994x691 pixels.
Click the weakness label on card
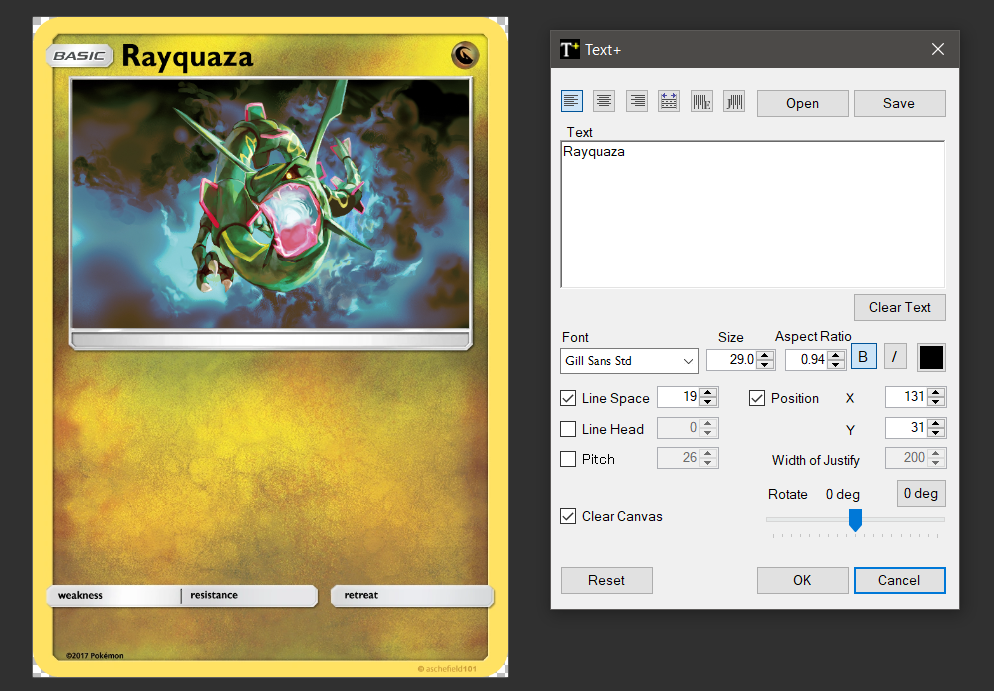tap(80, 595)
